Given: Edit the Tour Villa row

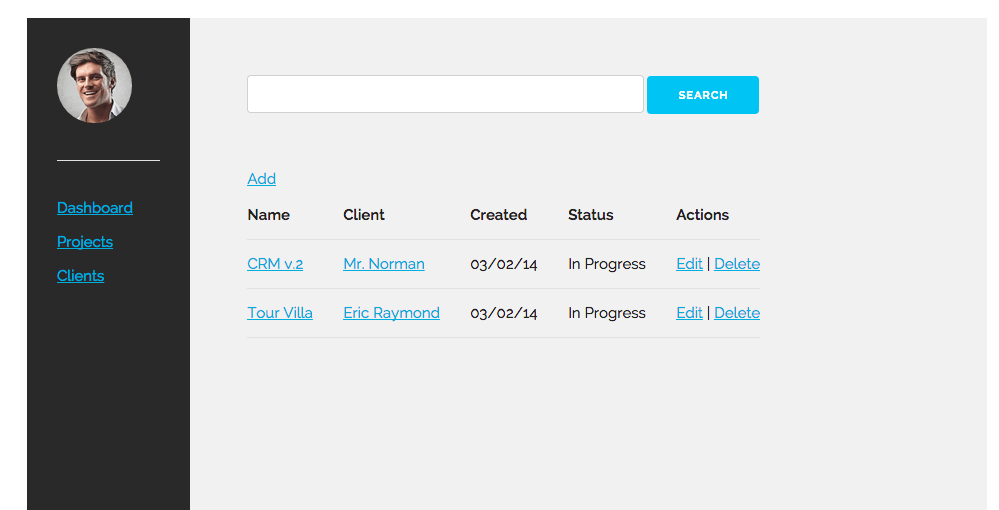Looking at the screenshot, I should click(689, 313).
